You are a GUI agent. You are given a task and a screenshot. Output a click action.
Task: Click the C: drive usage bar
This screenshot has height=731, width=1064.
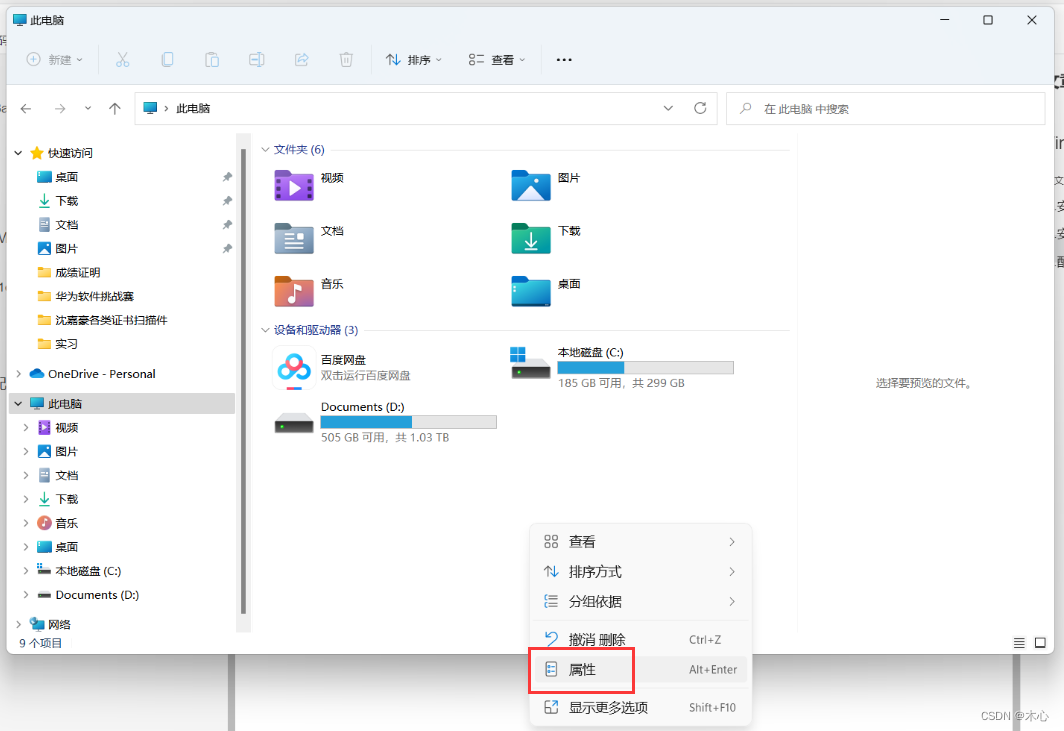645,367
